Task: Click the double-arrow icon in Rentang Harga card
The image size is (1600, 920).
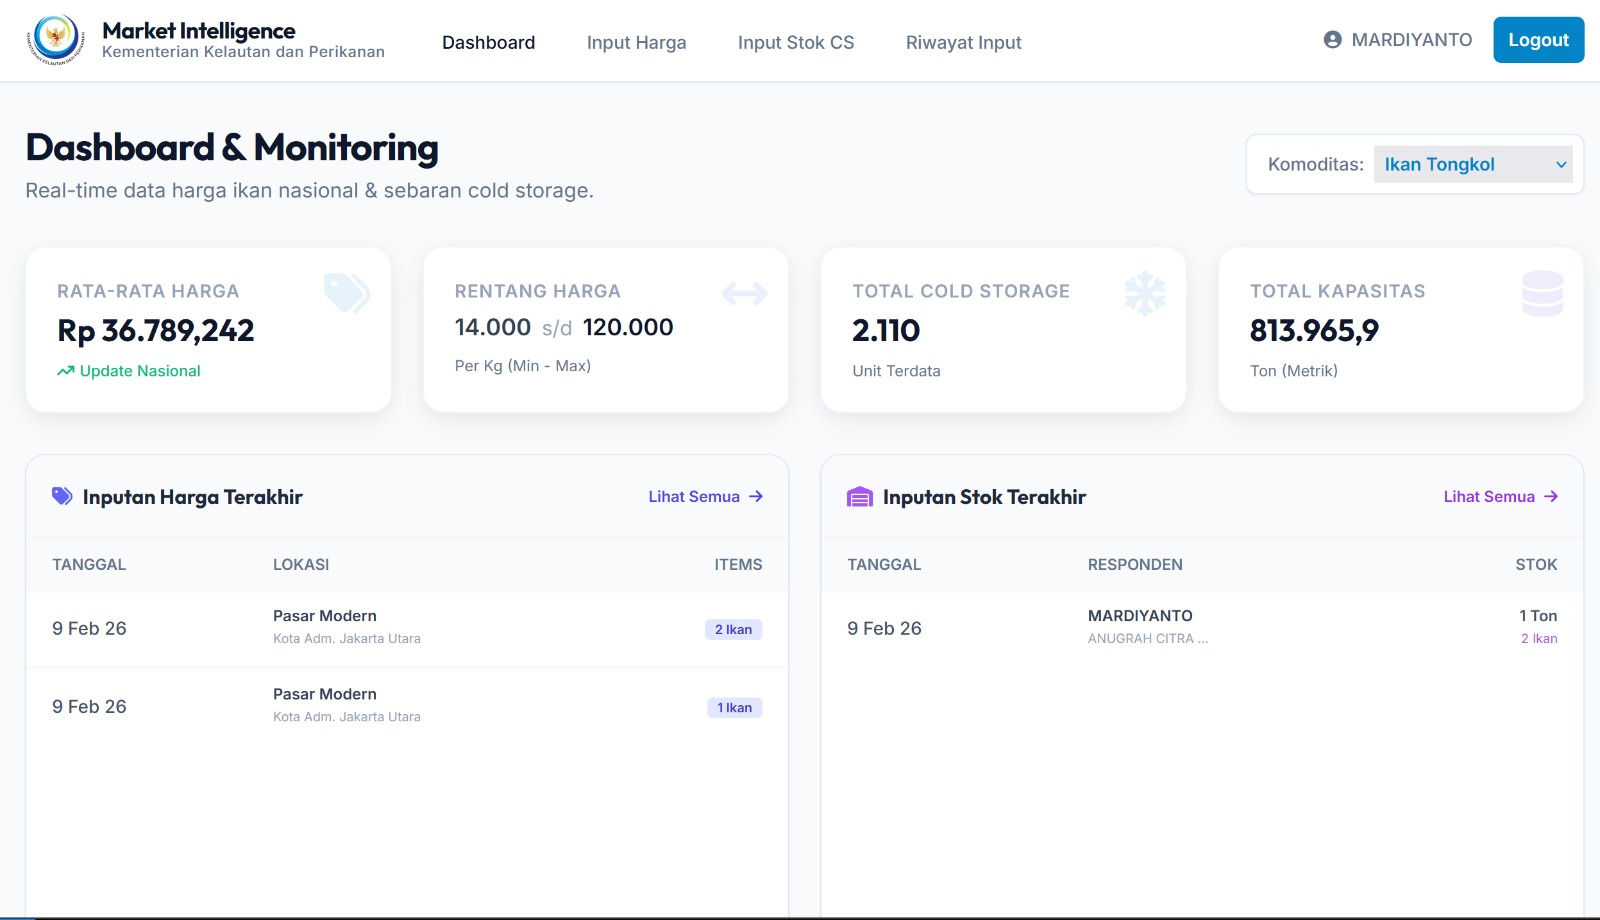Action: (x=745, y=293)
